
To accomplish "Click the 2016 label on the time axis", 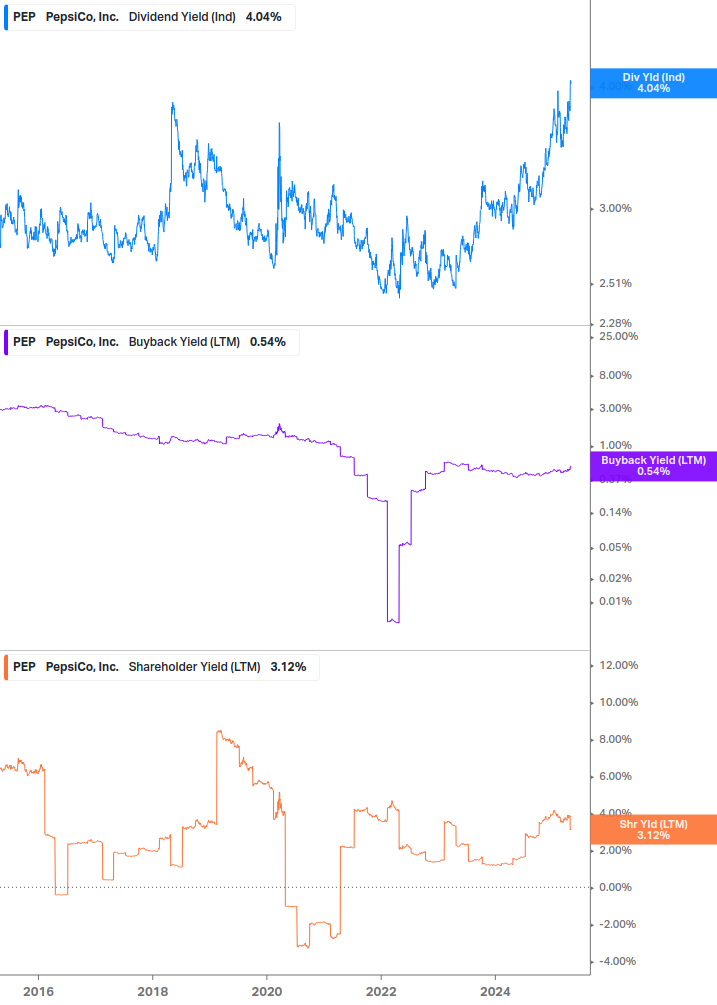I will coord(38,992).
